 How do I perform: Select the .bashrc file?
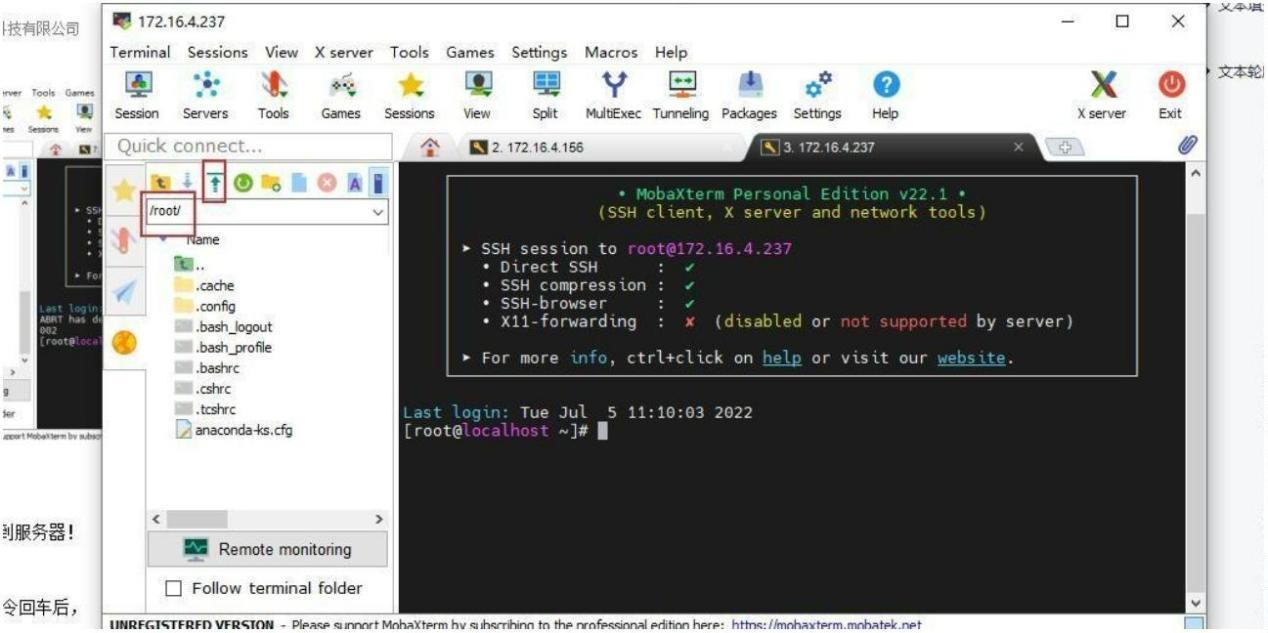pos(207,368)
